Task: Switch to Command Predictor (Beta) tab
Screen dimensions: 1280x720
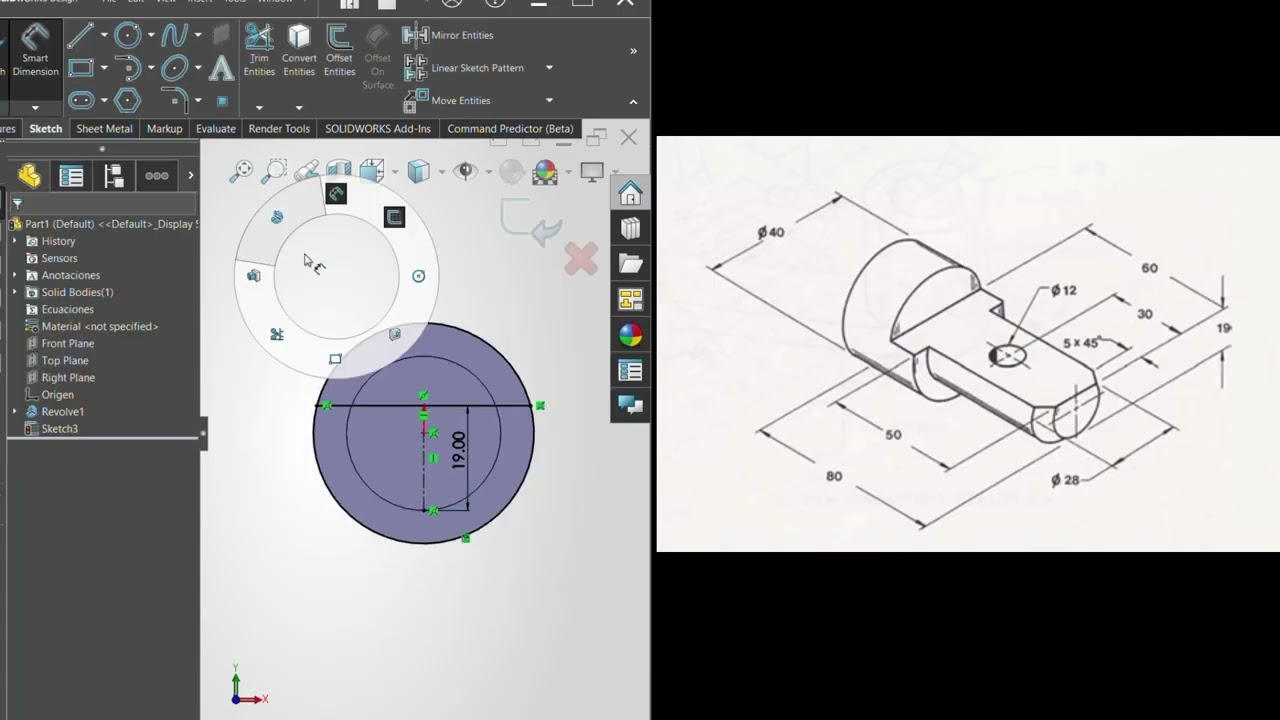Action: click(510, 129)
